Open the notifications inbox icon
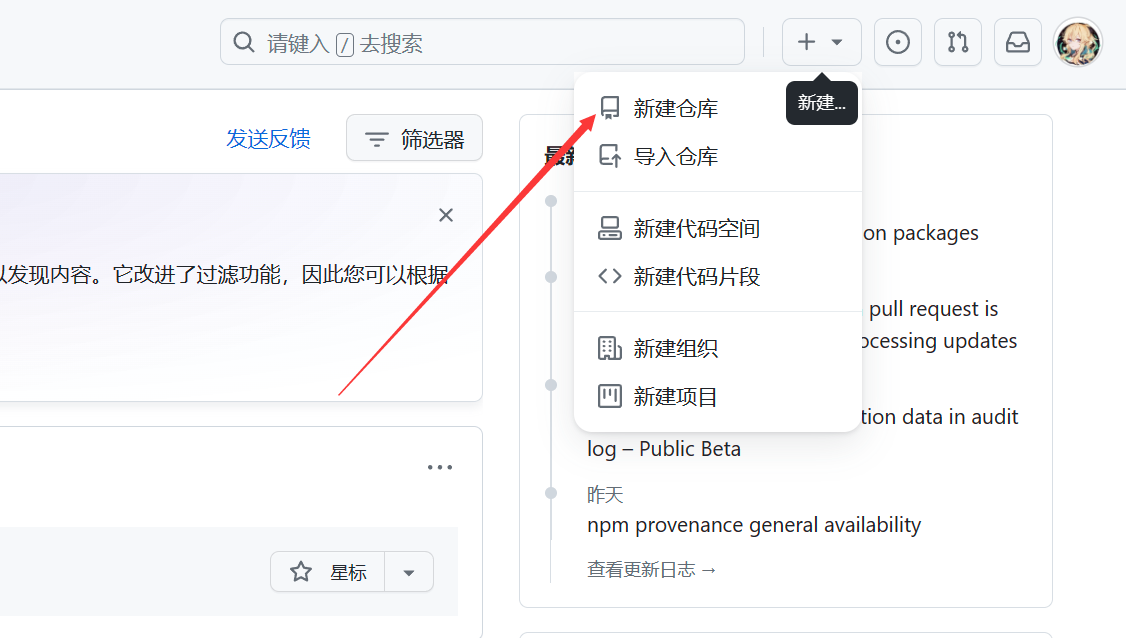 (1017, 42)
